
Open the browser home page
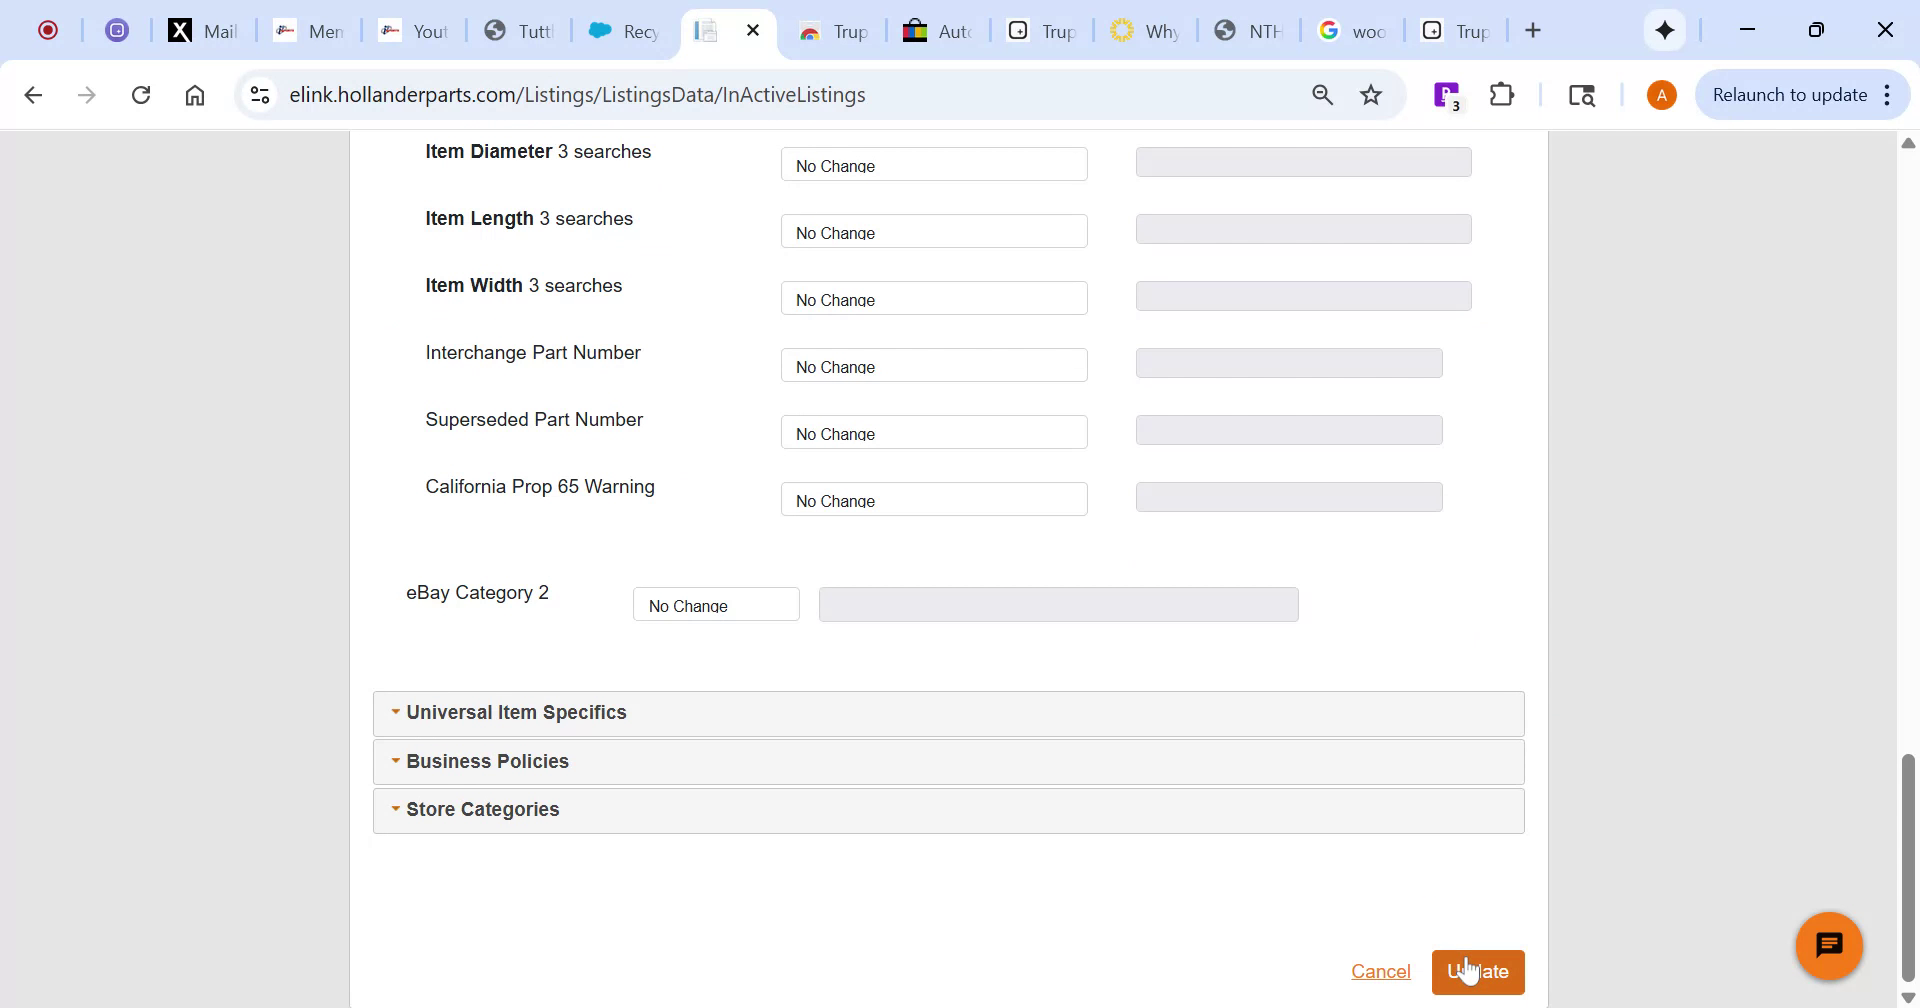[x=194, y=94]
